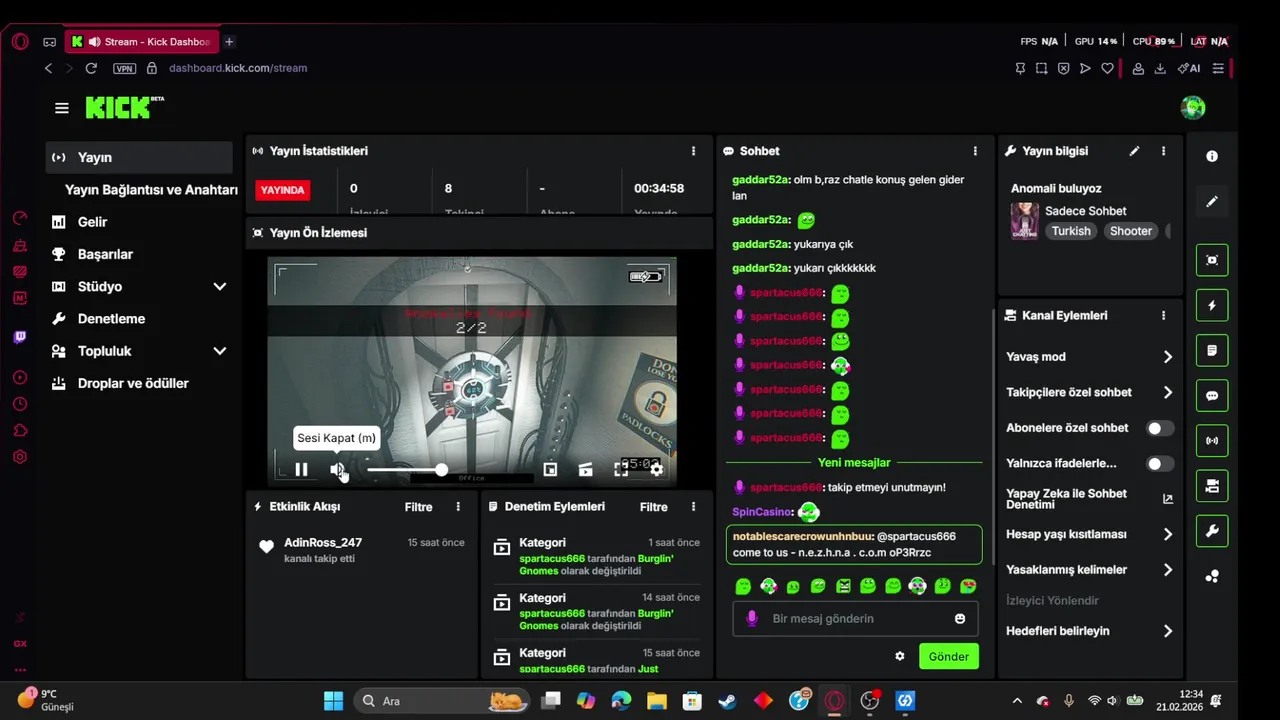Adjust the preview volume slider
1280x720 pixels.
click(407, 470)
